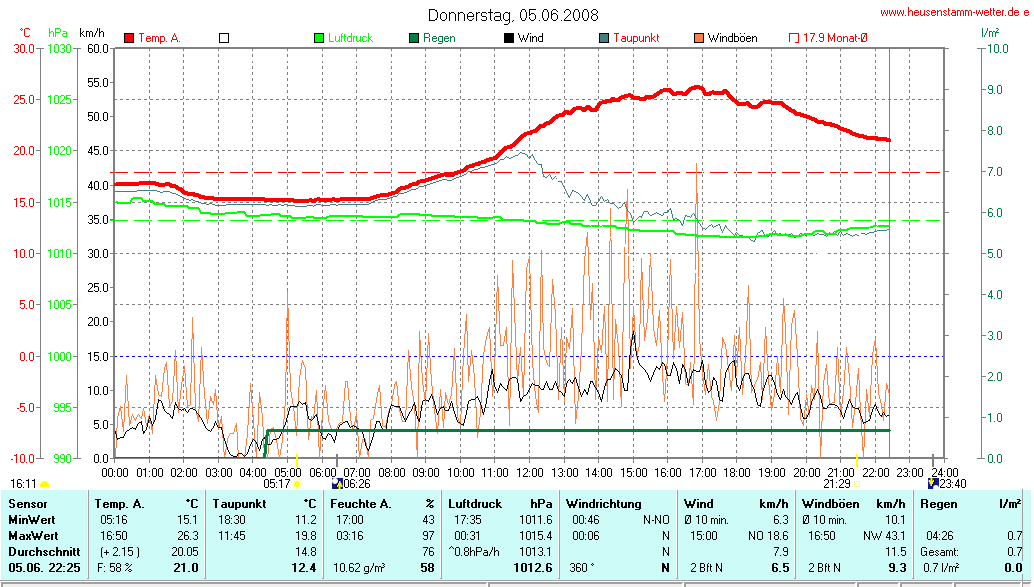Click the 12:00 label on time axis
1034x587 pixels.
click(529, 472)
